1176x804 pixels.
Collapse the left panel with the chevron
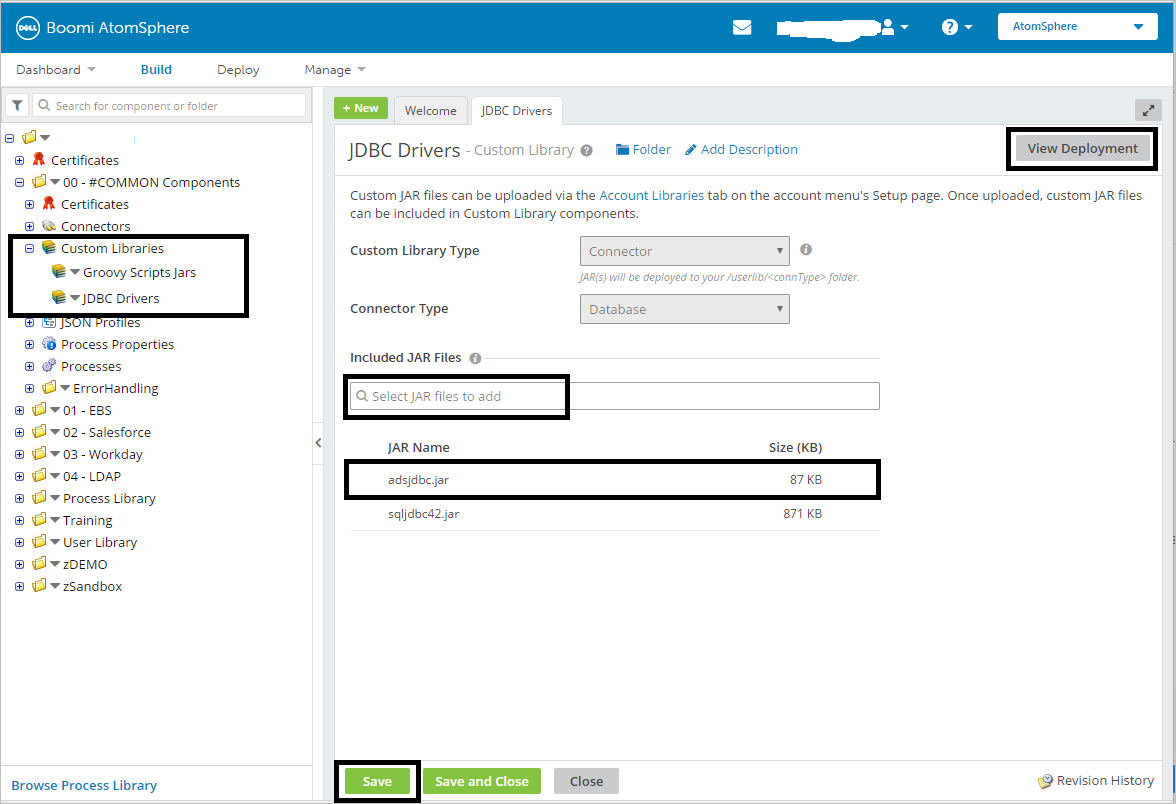[x=318, y=441]
